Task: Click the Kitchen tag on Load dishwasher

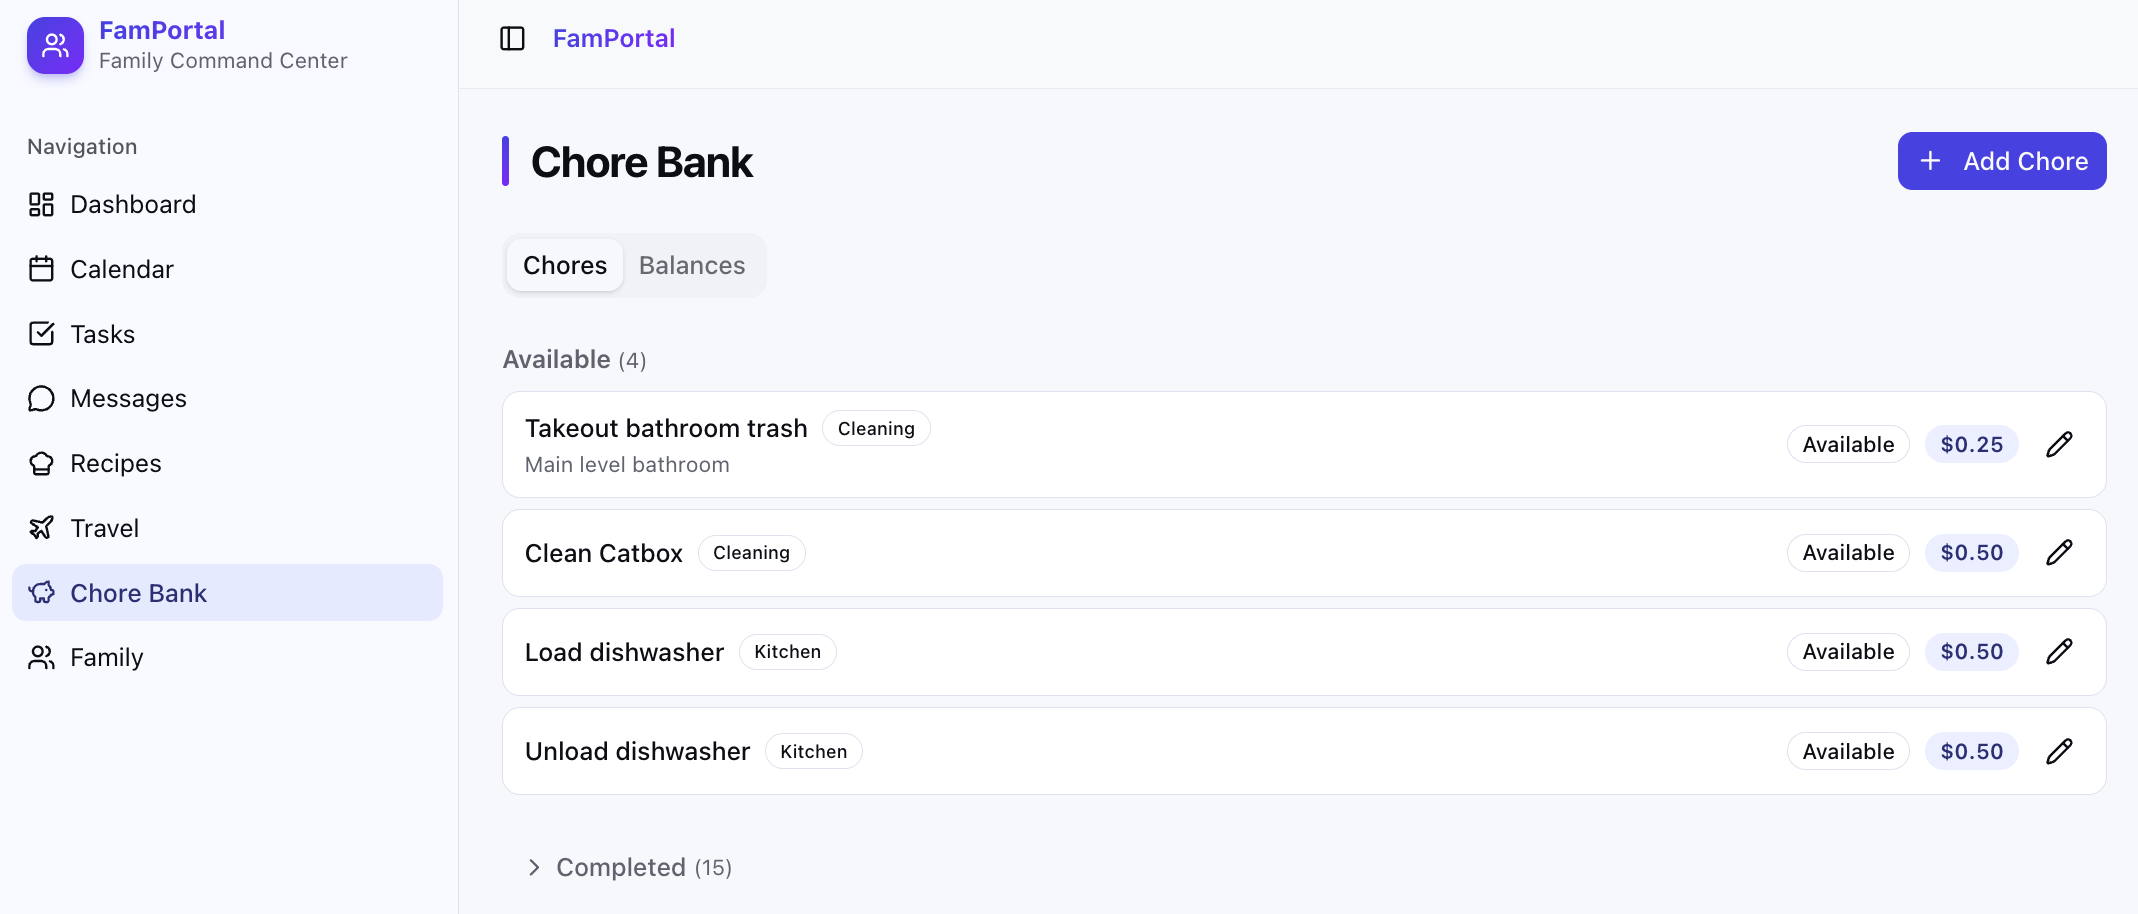Action: click(x=787, y=652)
